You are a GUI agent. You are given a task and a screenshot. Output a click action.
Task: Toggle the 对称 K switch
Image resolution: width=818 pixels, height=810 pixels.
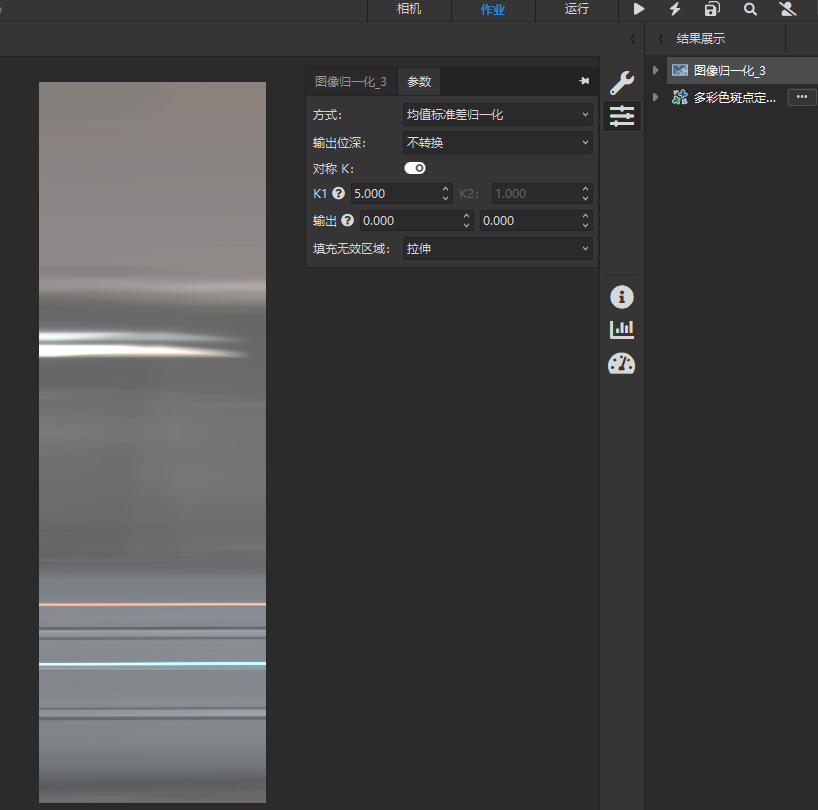click(415, 168)
